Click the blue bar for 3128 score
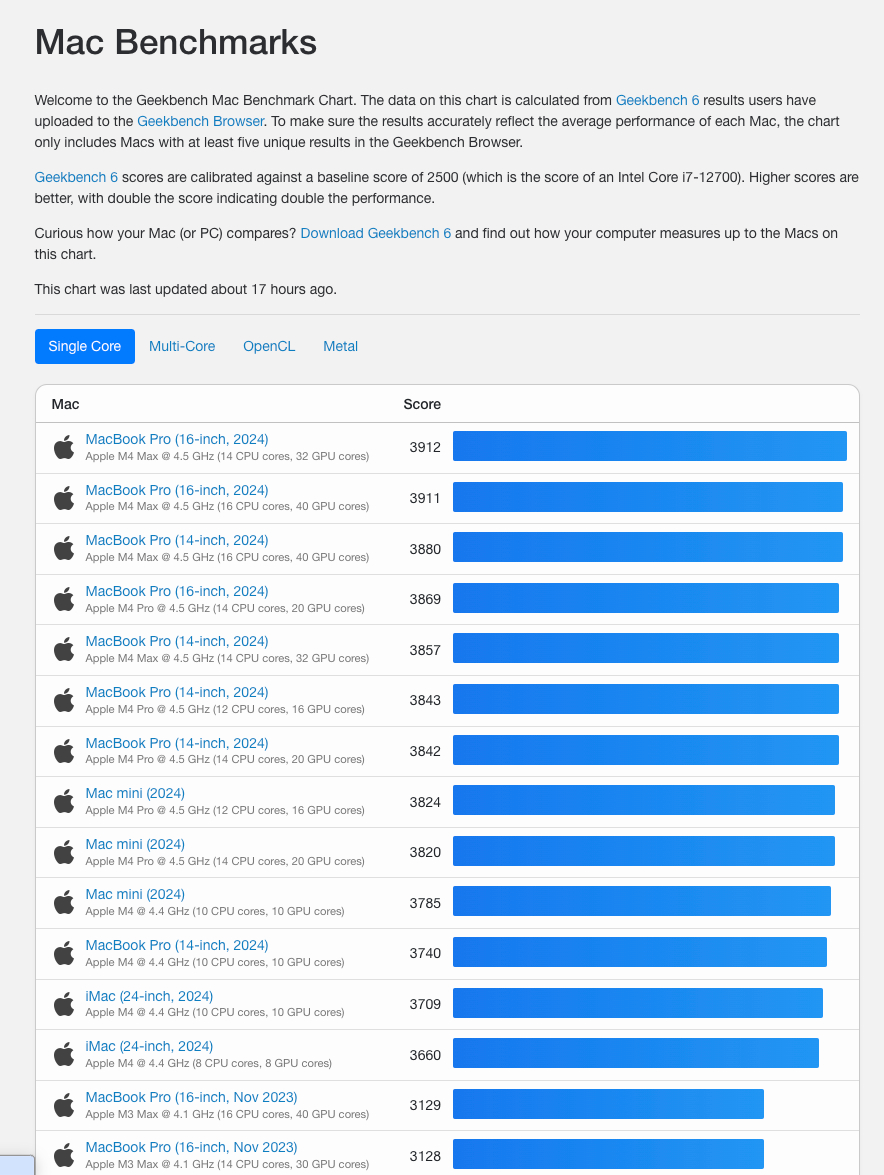Image resolution: width=884 pixels, height=1175 pixels. pos(608,1154)
